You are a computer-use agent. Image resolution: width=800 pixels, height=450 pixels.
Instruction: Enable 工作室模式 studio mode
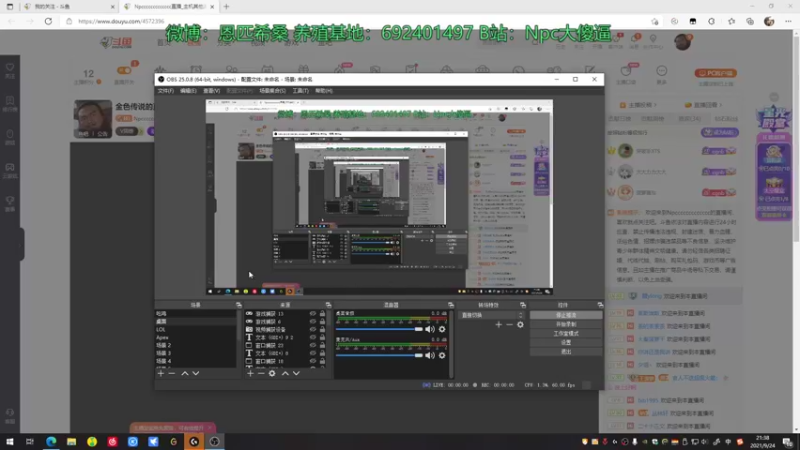(x=566, y=334)
